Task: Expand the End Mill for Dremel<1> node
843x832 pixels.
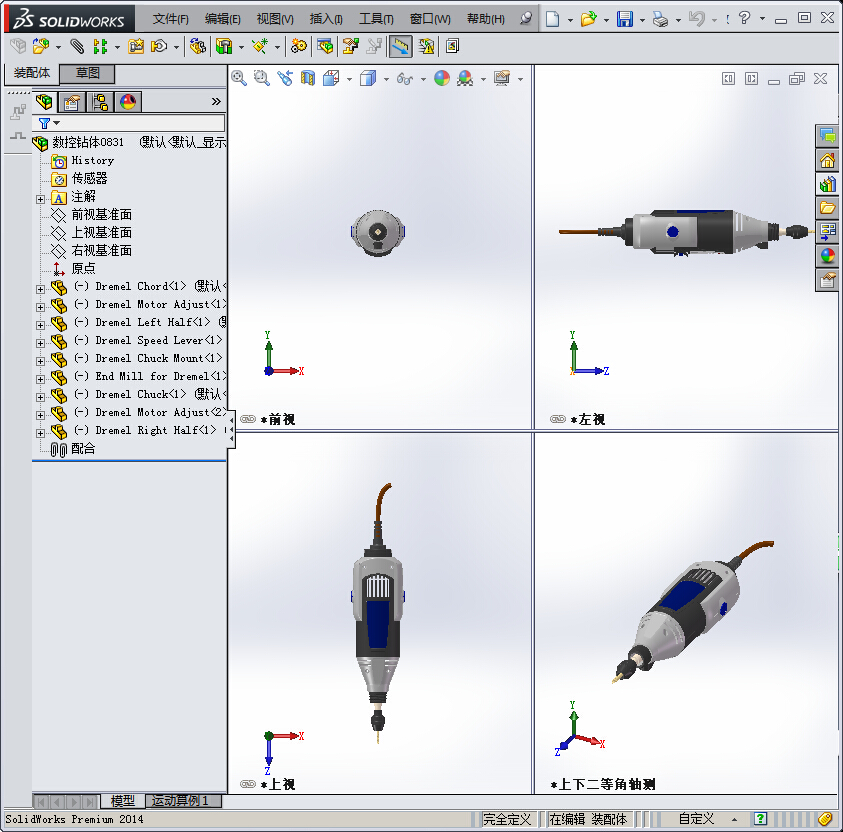Action: tap(40, 379)
